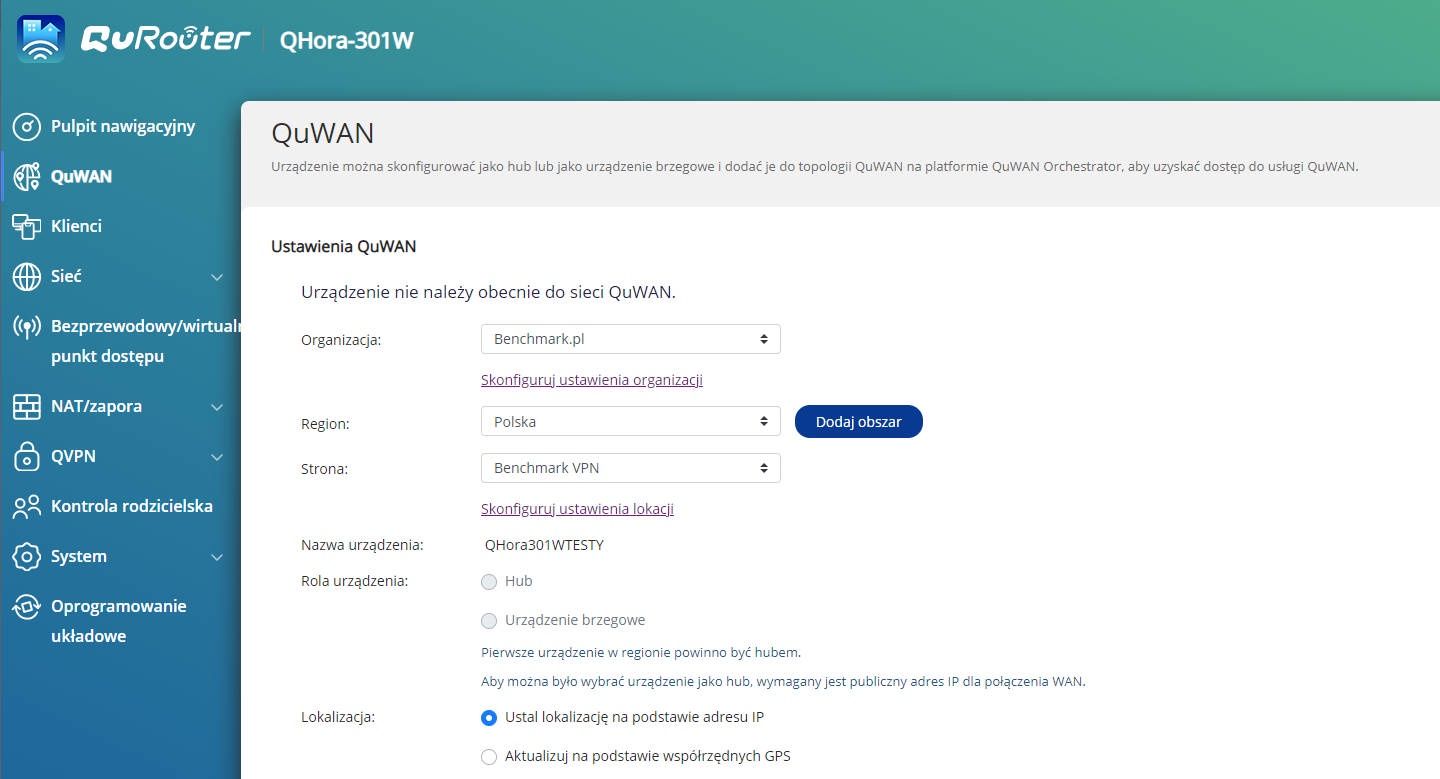Select Aktualizuj na podstawie współrzędnych GPS

click(x=489, y=757)
